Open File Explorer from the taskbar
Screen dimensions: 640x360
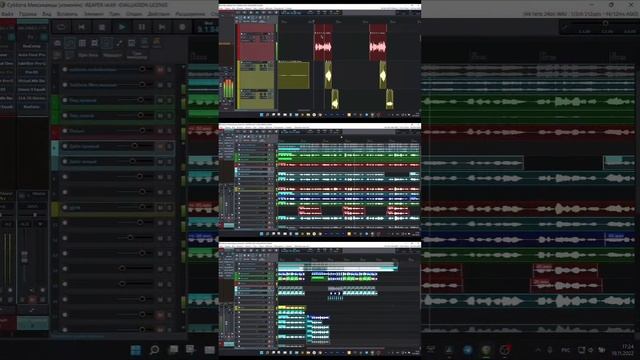[209, 350]
